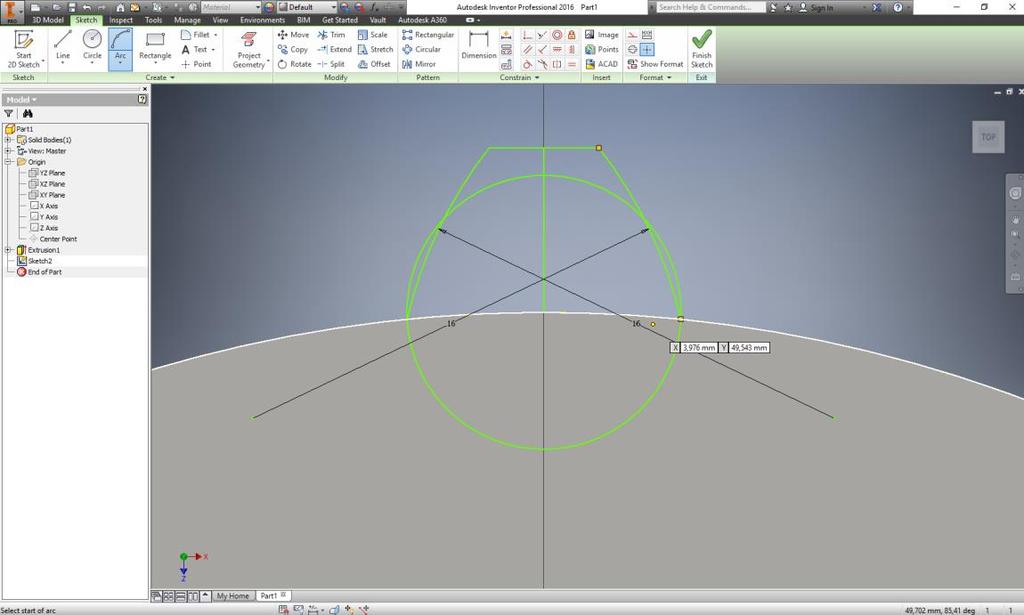
Task: Open the Environments ribbon tab
Action: coord(263,20)
